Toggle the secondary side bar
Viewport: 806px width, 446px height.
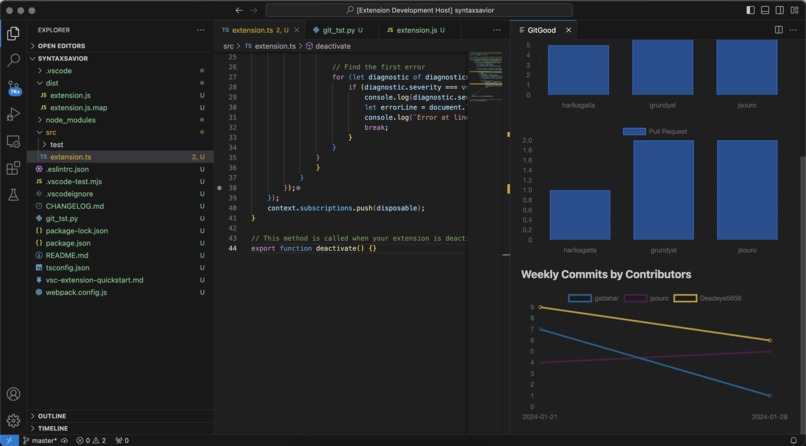click(780, 10)
